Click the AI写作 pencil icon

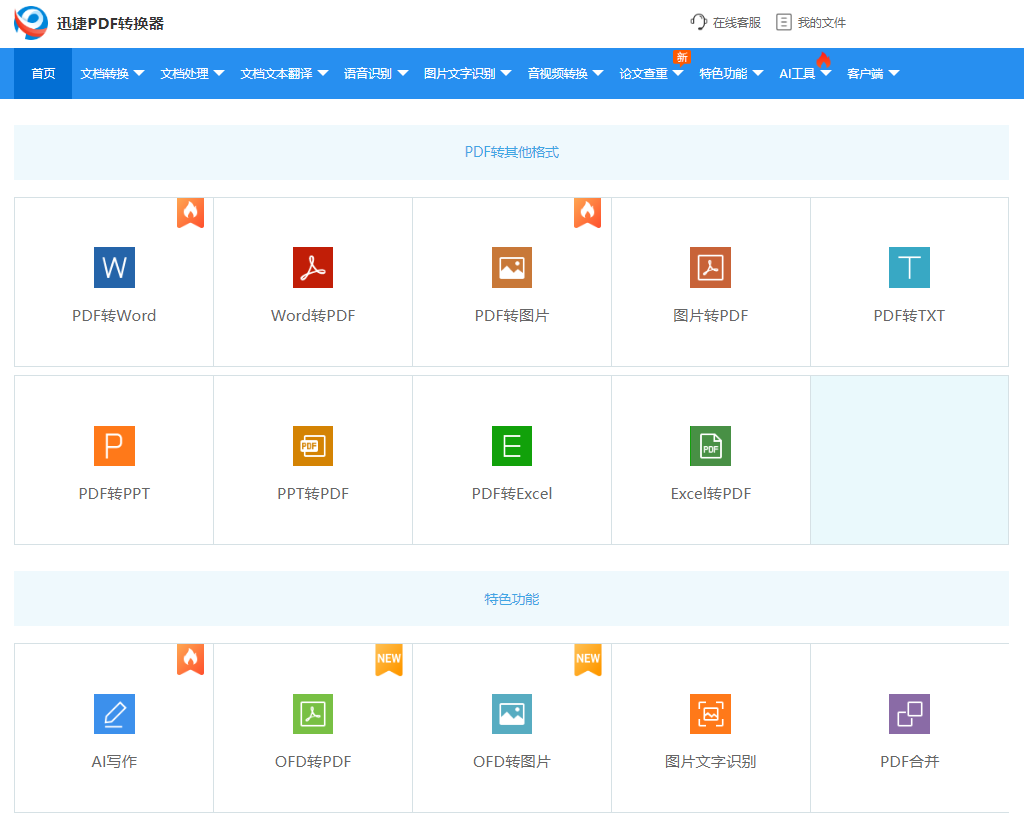point(114,714)
